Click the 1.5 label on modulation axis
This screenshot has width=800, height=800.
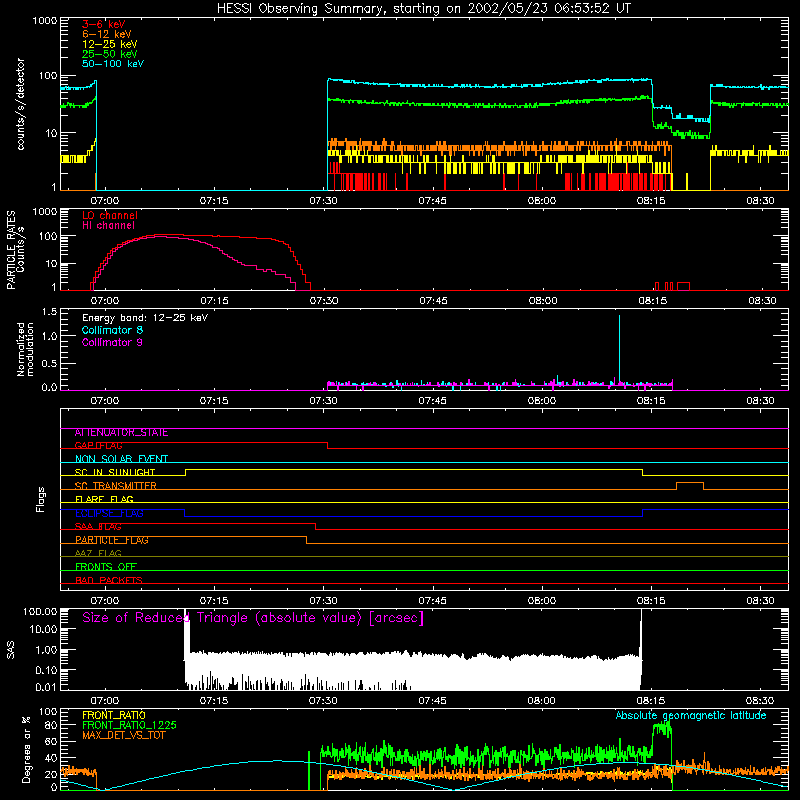(49, 312)
